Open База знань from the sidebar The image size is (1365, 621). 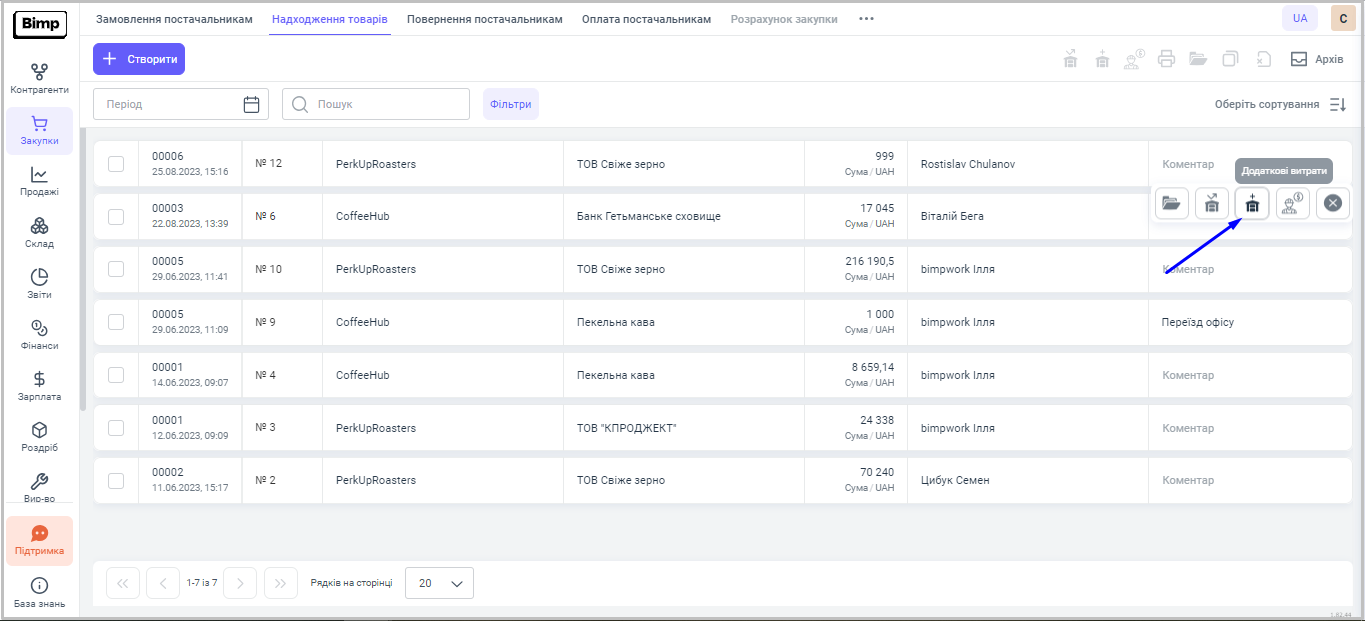coord(39,592)
